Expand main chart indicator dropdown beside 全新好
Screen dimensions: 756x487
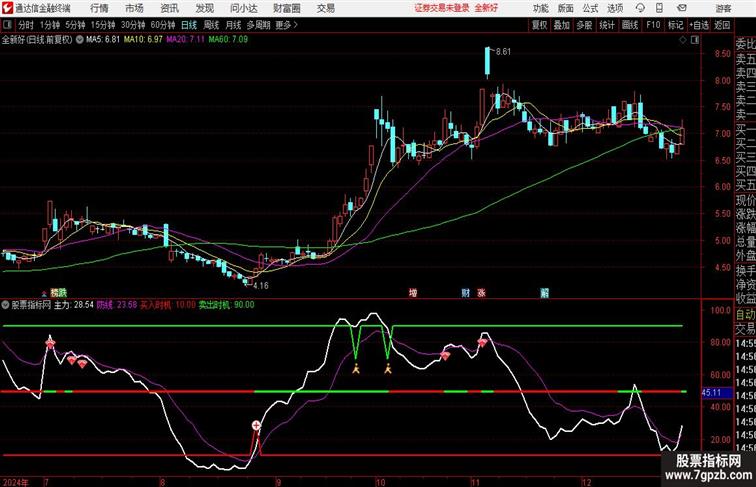[x=79, y=40]
